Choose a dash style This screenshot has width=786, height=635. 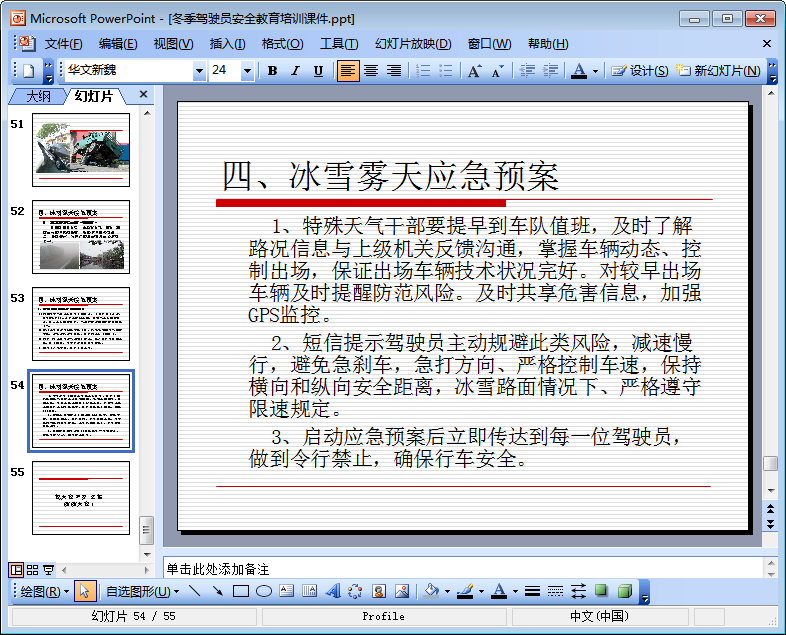coord(555,591)
